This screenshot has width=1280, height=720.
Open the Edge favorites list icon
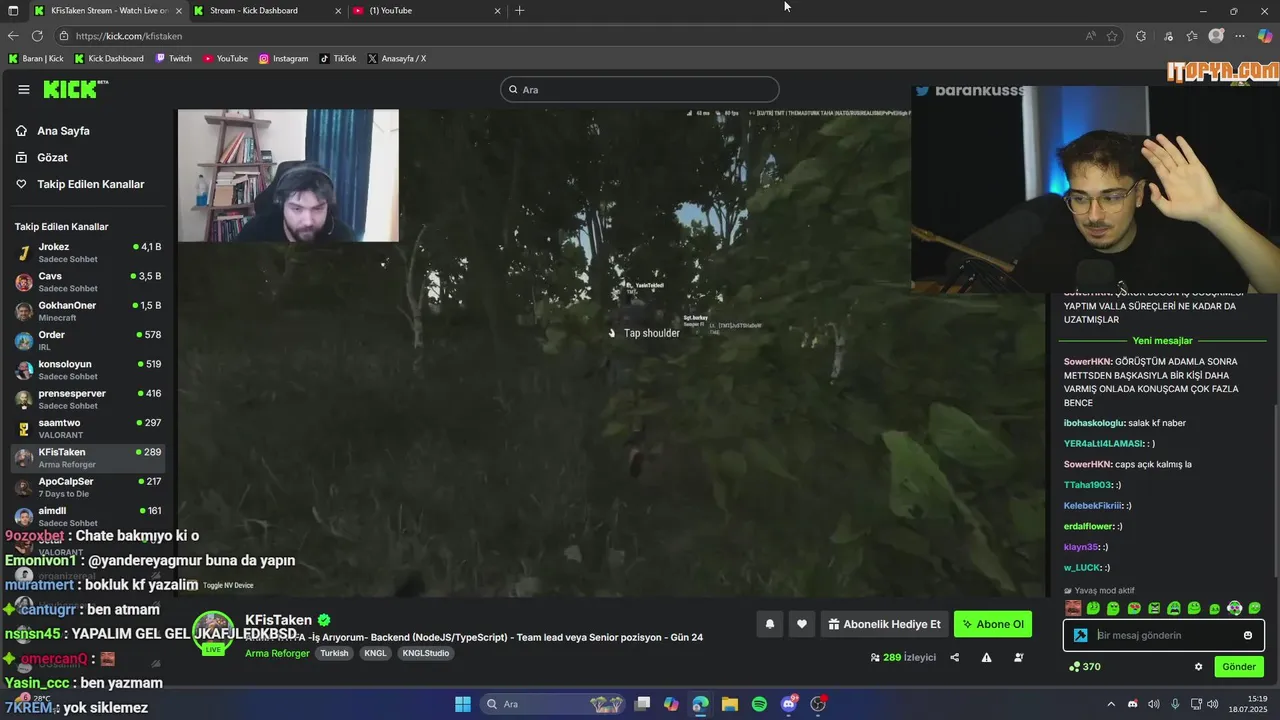click(1192, 36)
